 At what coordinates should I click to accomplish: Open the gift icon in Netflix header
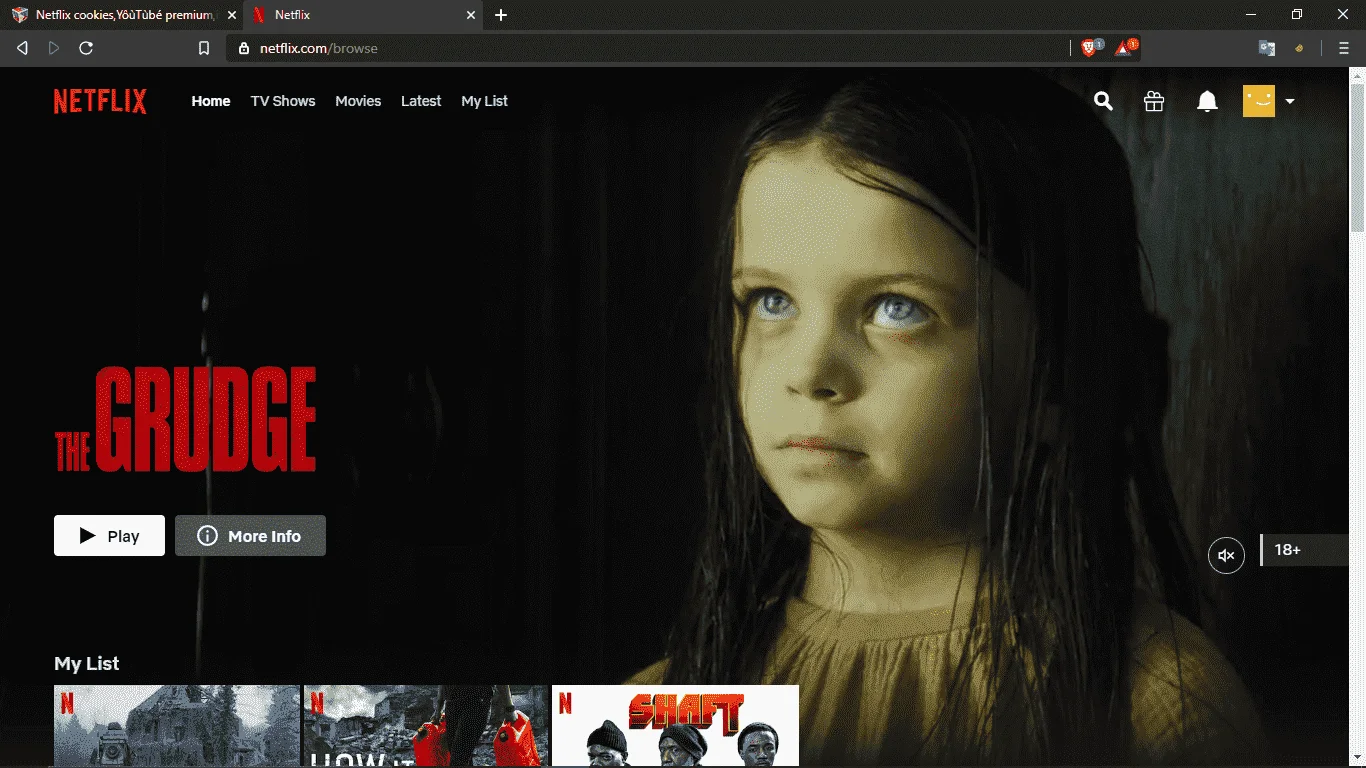click(1154, 101)
